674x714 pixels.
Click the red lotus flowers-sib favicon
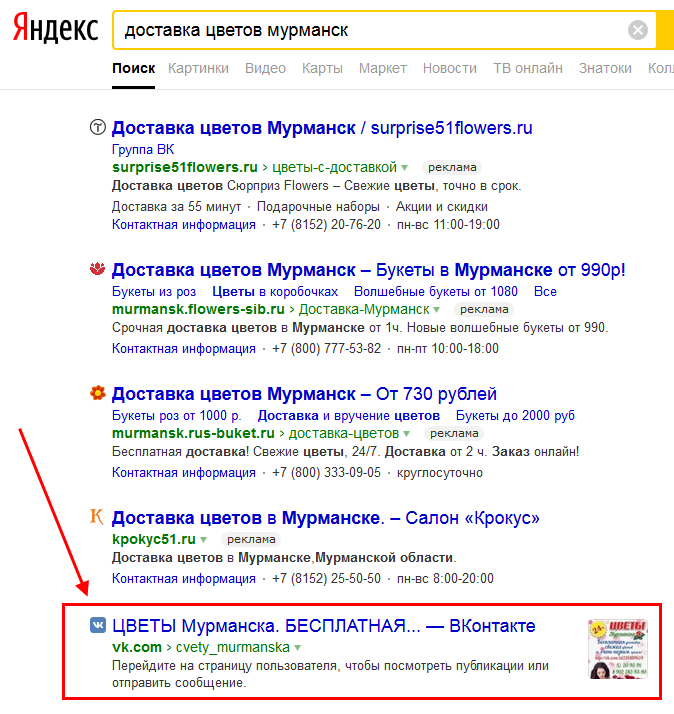pos(97,269)
